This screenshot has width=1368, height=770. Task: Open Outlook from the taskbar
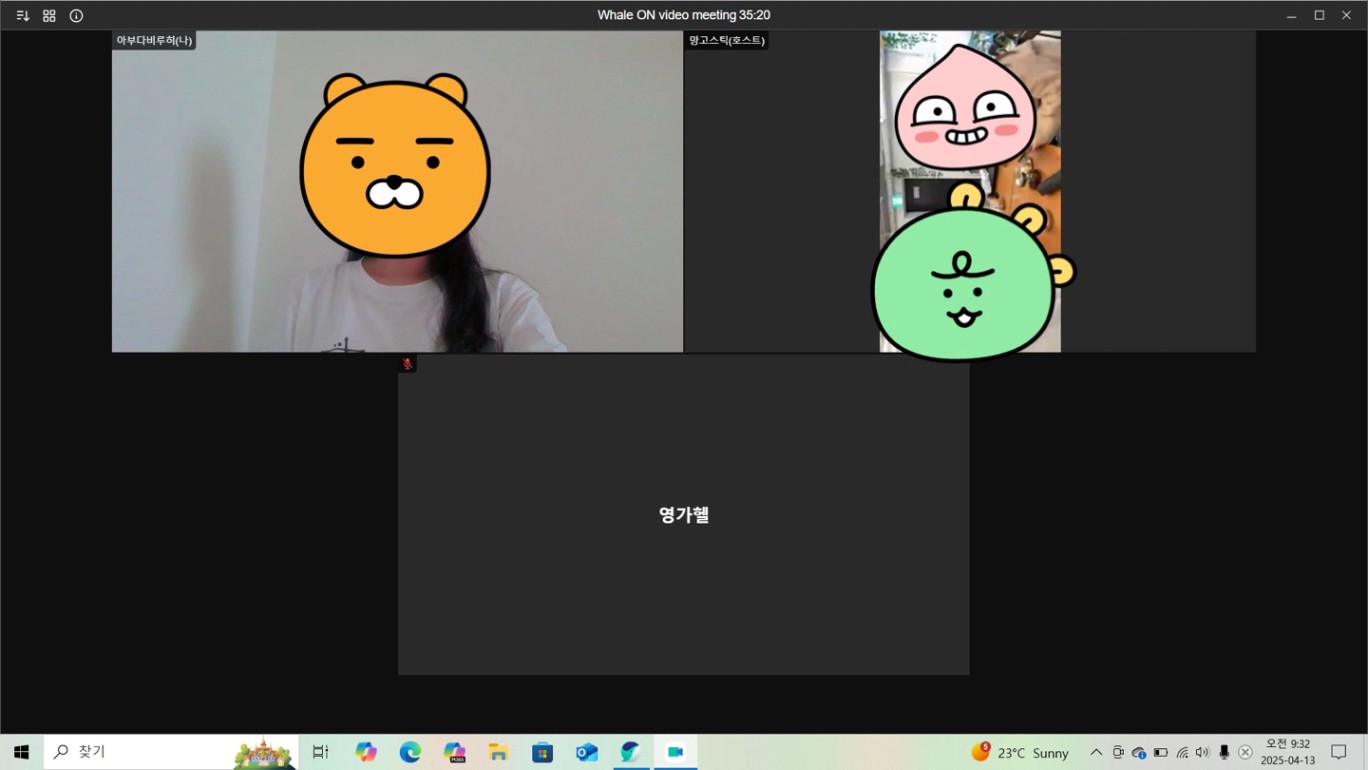click(x=586, y=752)
